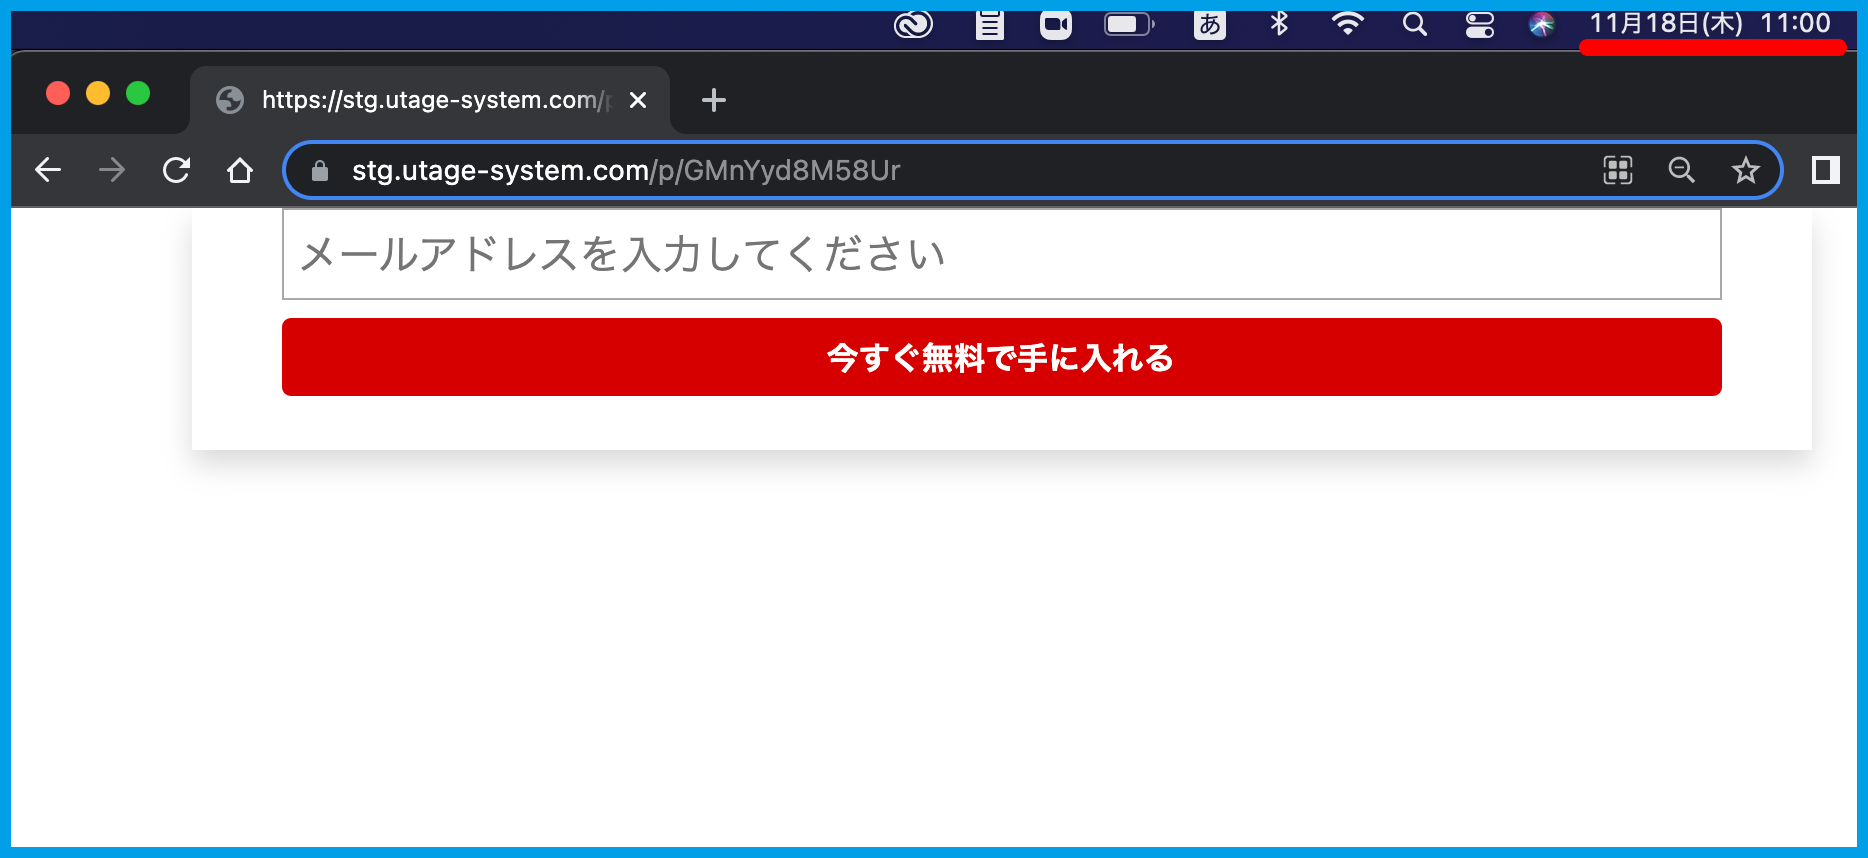Click the browser back arrow

[x=48, y=170]
